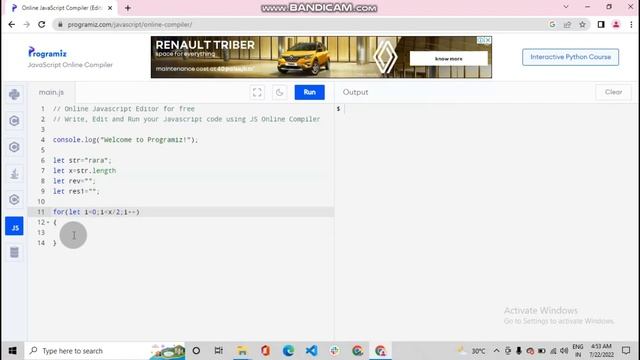The height and width of the screenshot is (360, 640).
Task: Click the Google icon in address bar
Action: coord(552,24)
